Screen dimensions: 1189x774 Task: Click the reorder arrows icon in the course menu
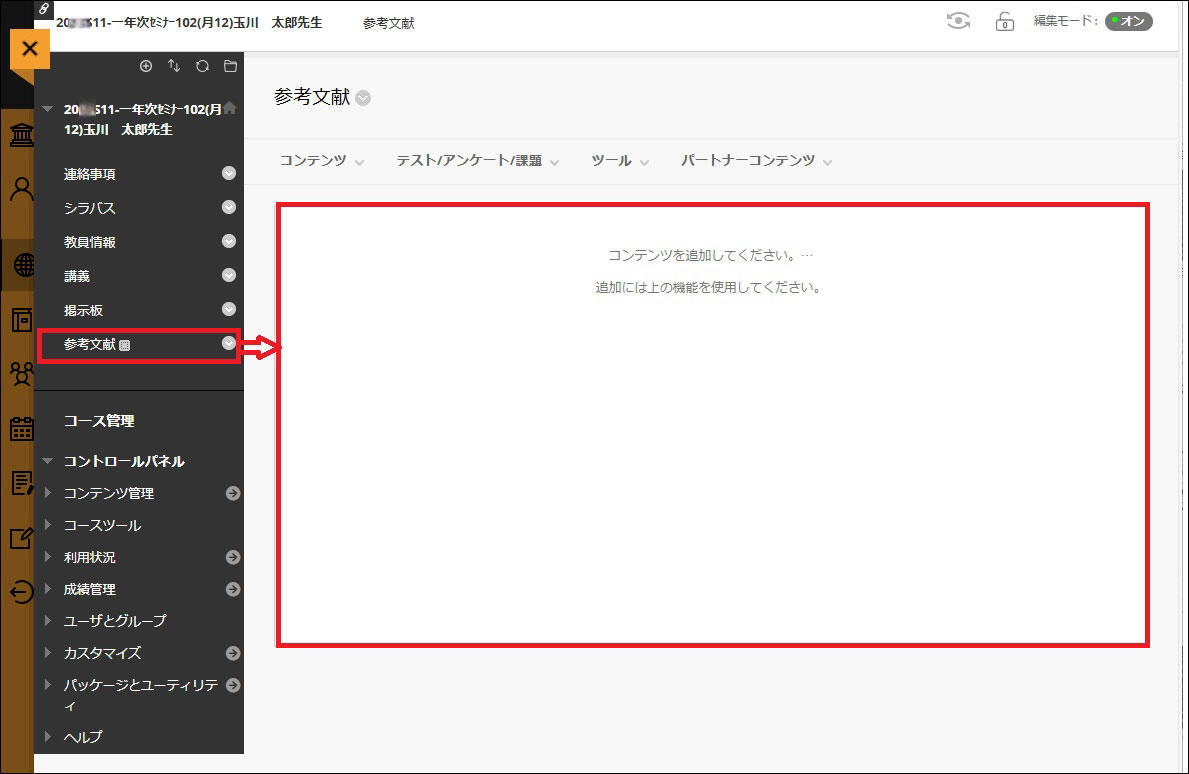pyautogui.click(x=174, y=66)
